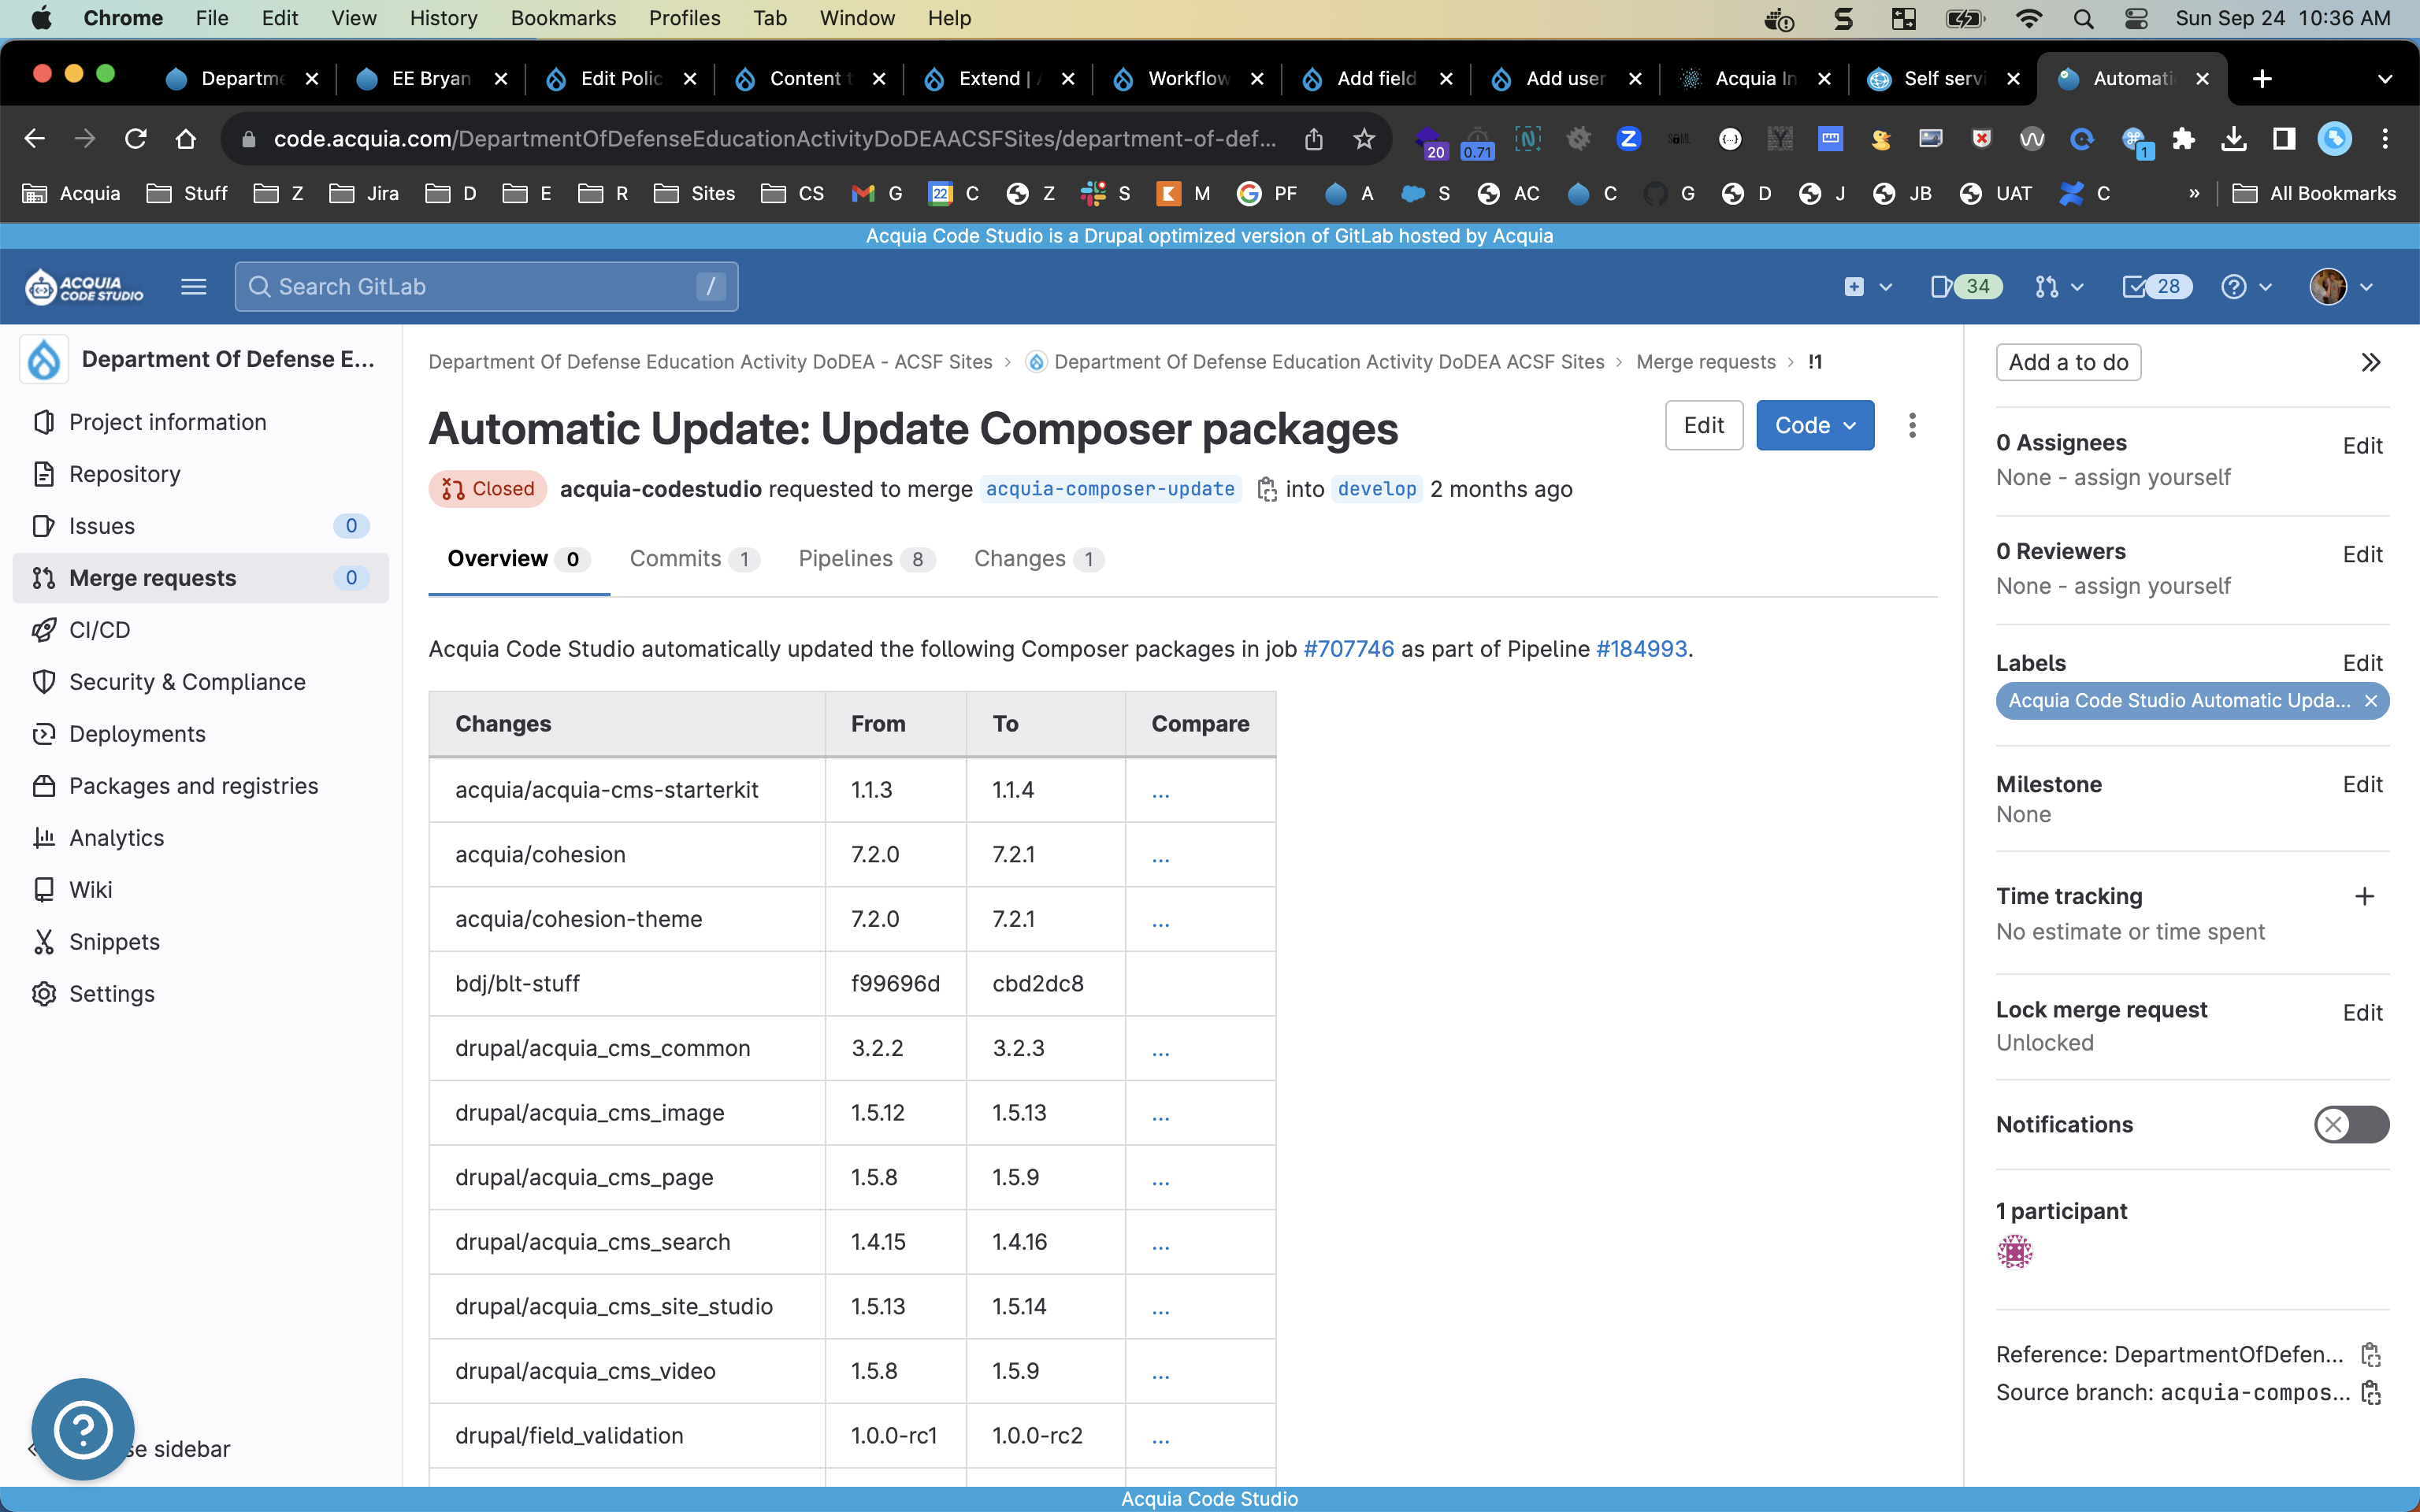Open Settings gear in the sidebar
This screenshot has height=1512, width=2420.
click(200, 994)
